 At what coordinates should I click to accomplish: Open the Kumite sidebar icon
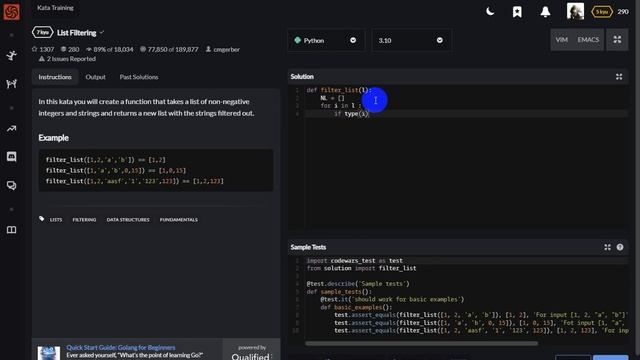click(x=11, y=84)
